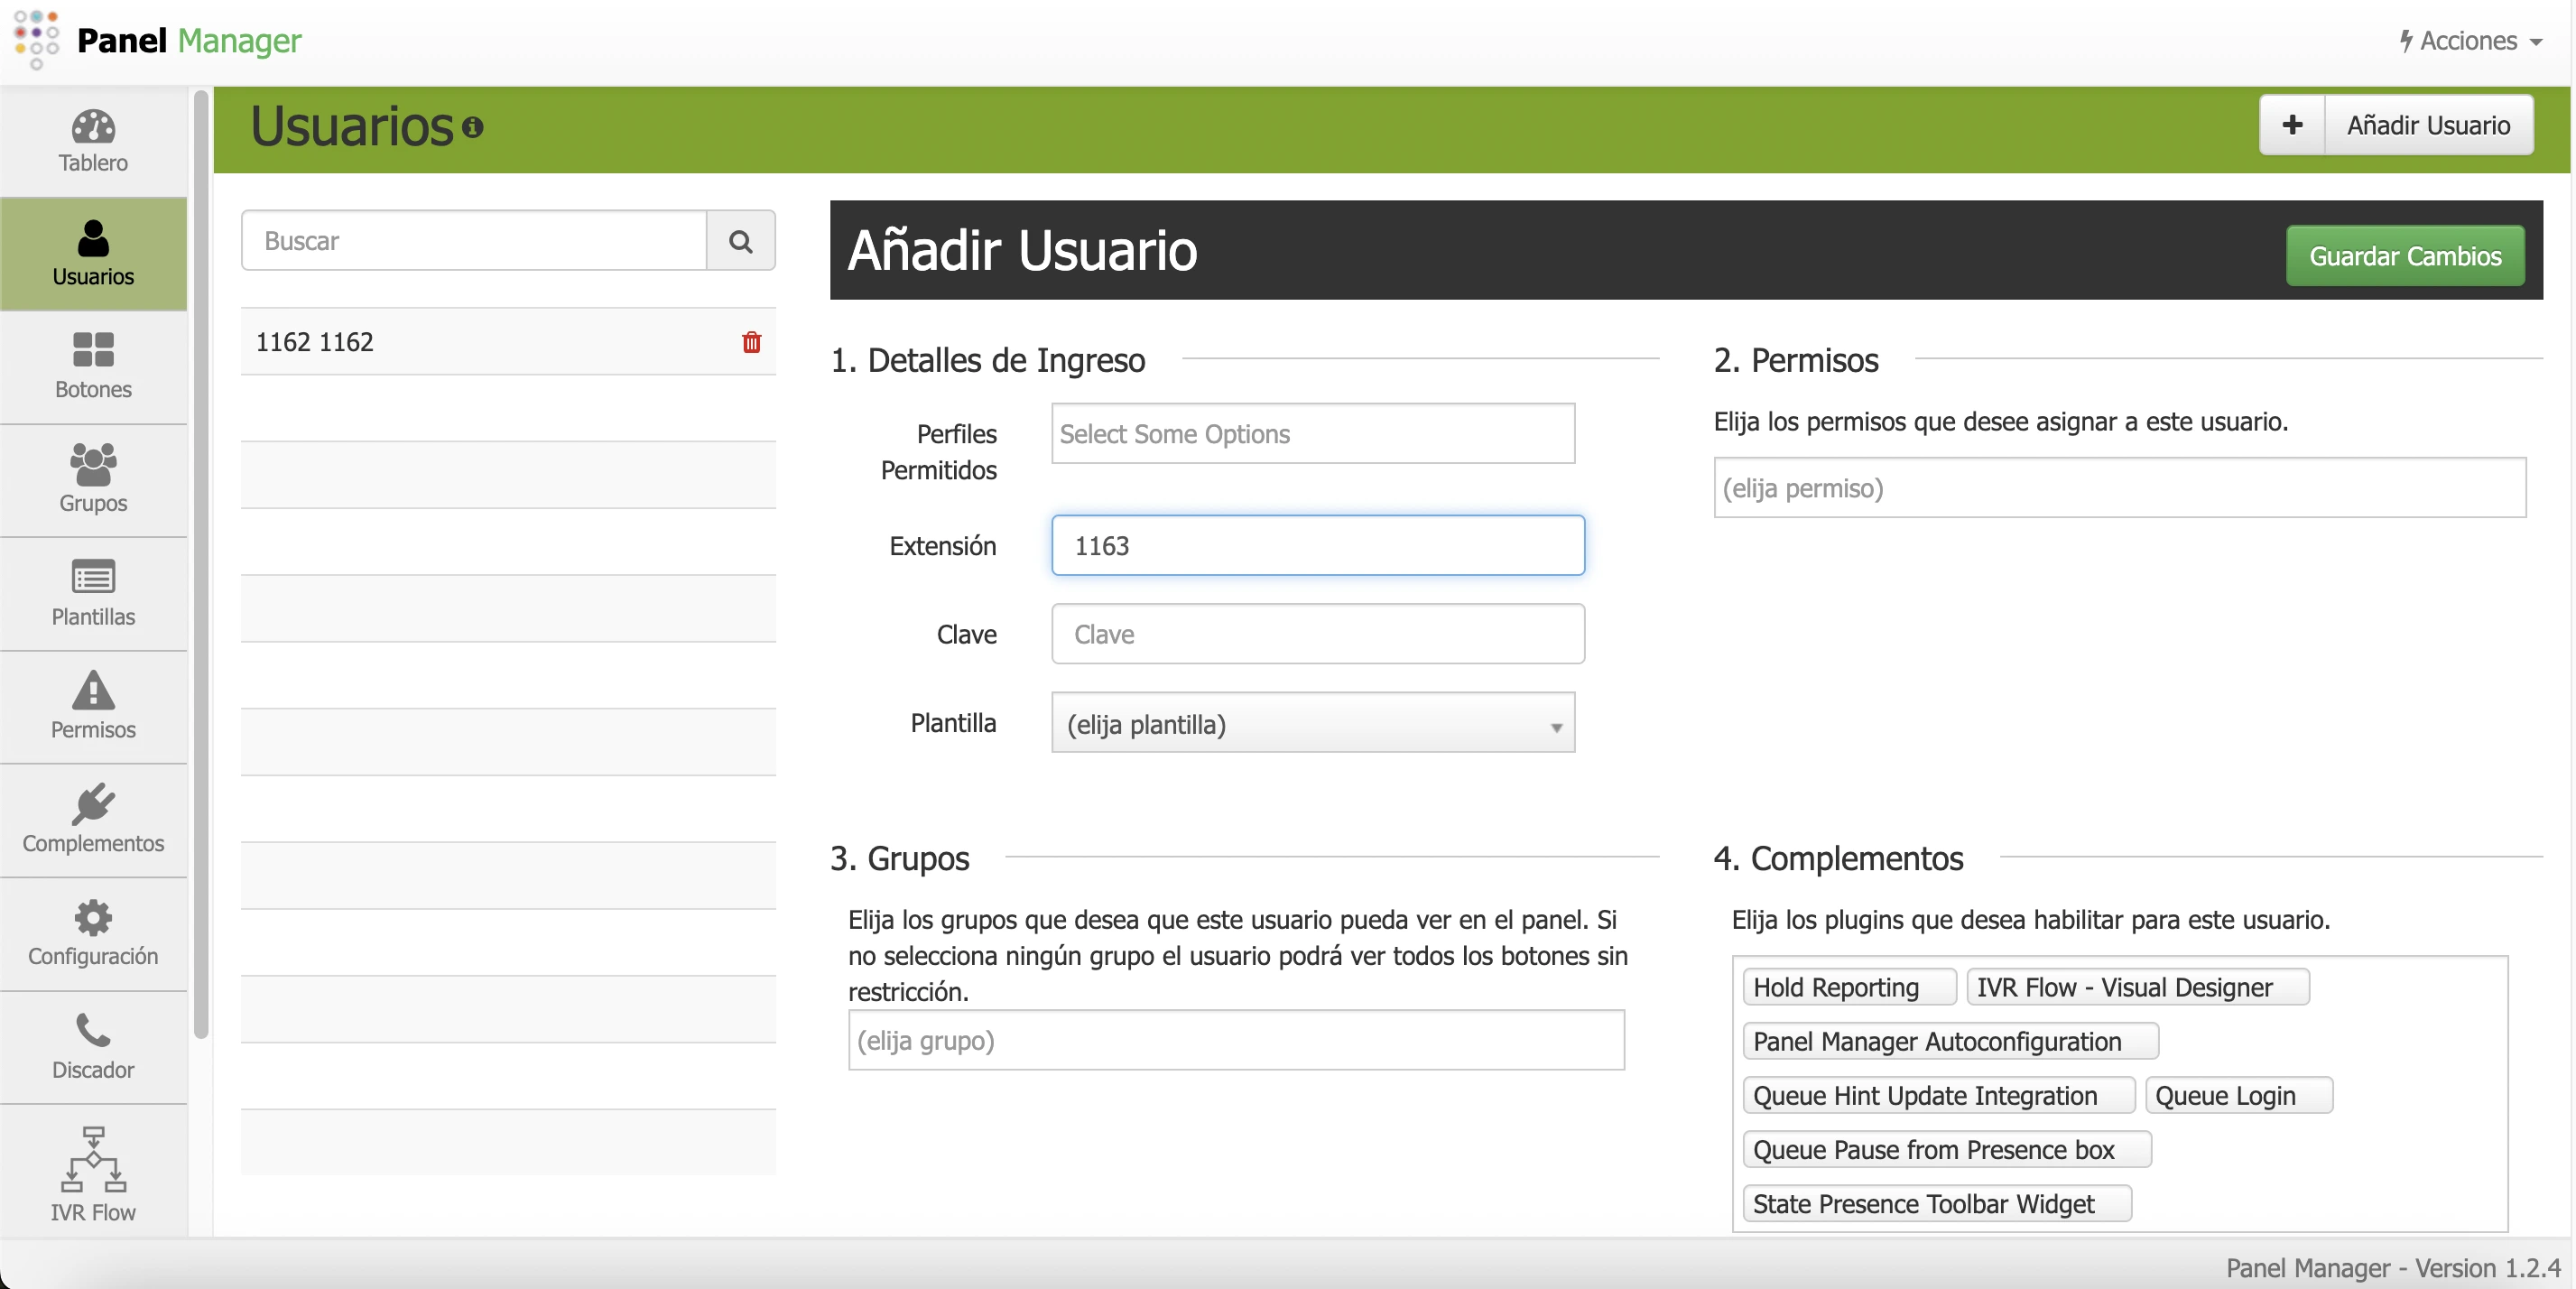Enable the Queue Login plugin
Viewport: 2576px width, 1289px height.
[2239, 1094]
